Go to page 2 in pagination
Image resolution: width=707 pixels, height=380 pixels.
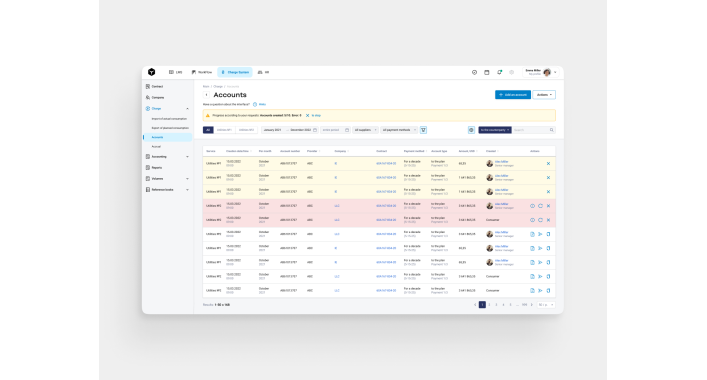coord(489,305)
